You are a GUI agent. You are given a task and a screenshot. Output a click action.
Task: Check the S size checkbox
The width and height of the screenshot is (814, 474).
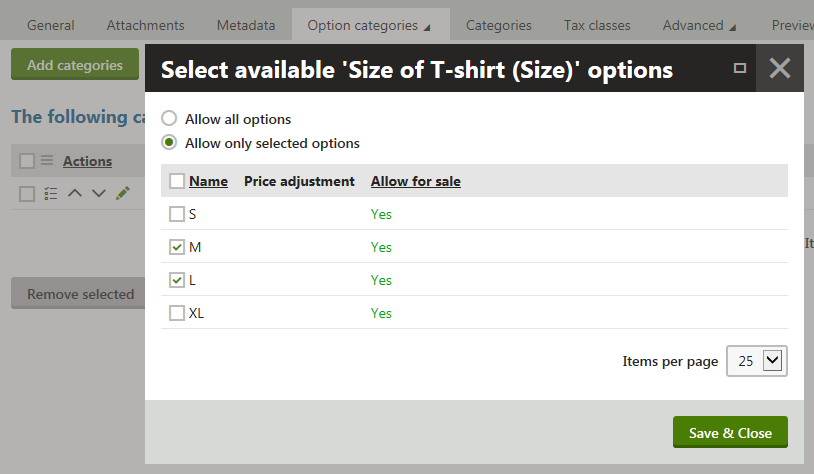177,214
